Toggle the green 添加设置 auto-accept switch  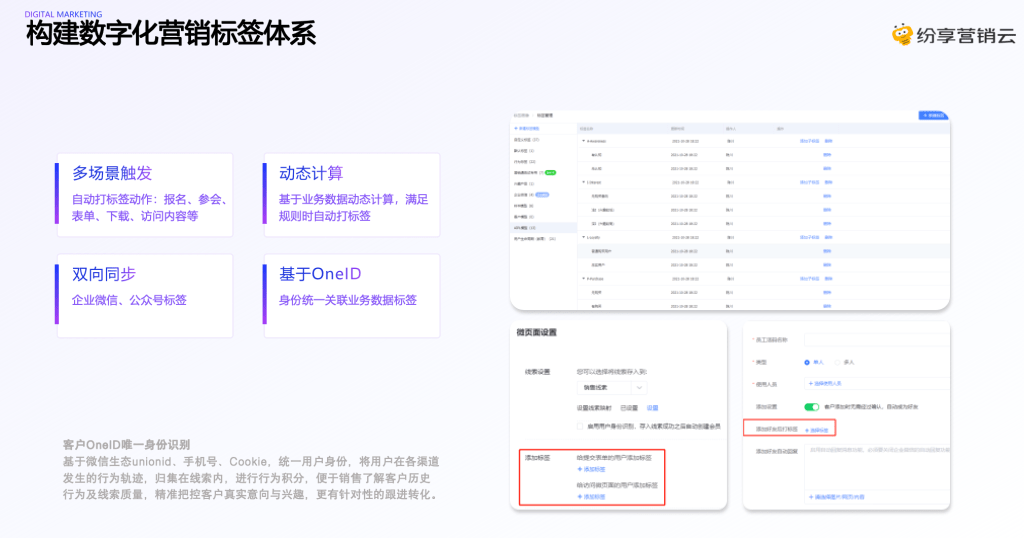coord(812,407)
